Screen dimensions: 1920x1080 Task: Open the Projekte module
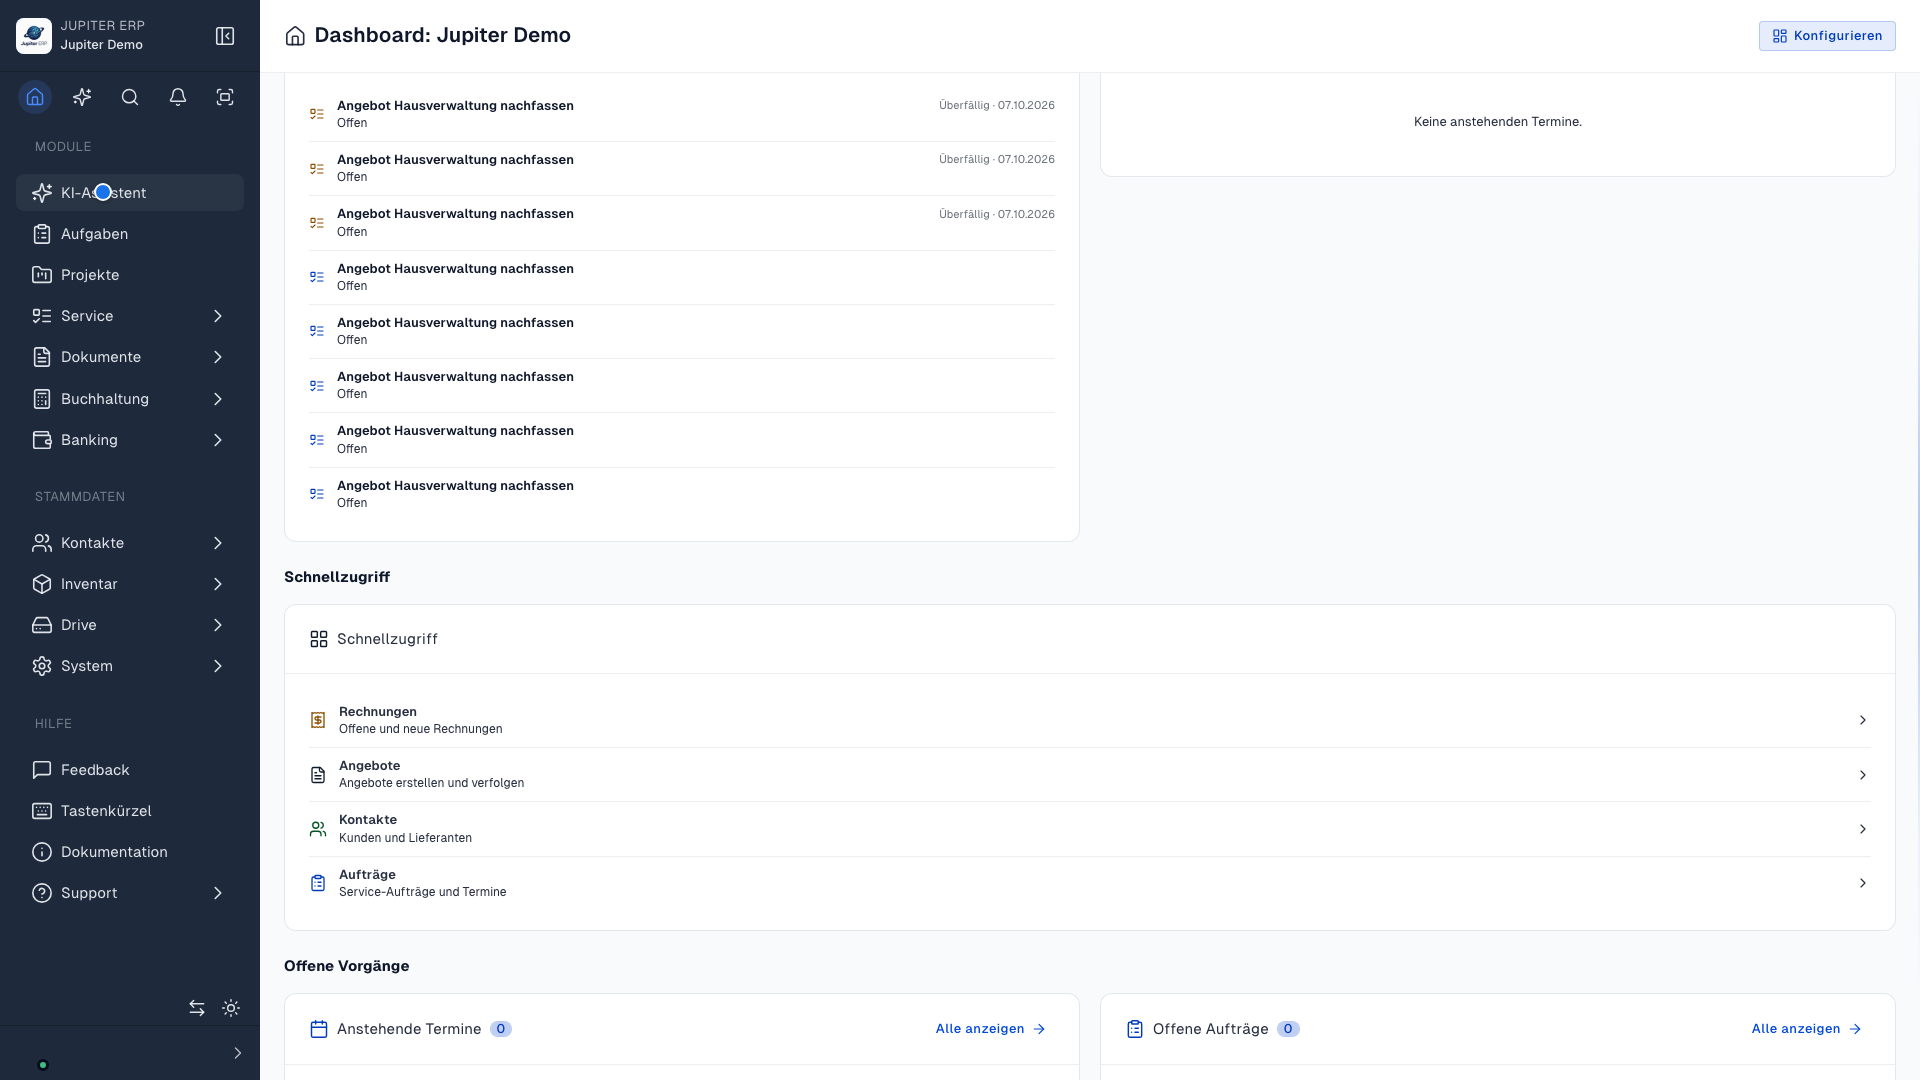point(130,275)
